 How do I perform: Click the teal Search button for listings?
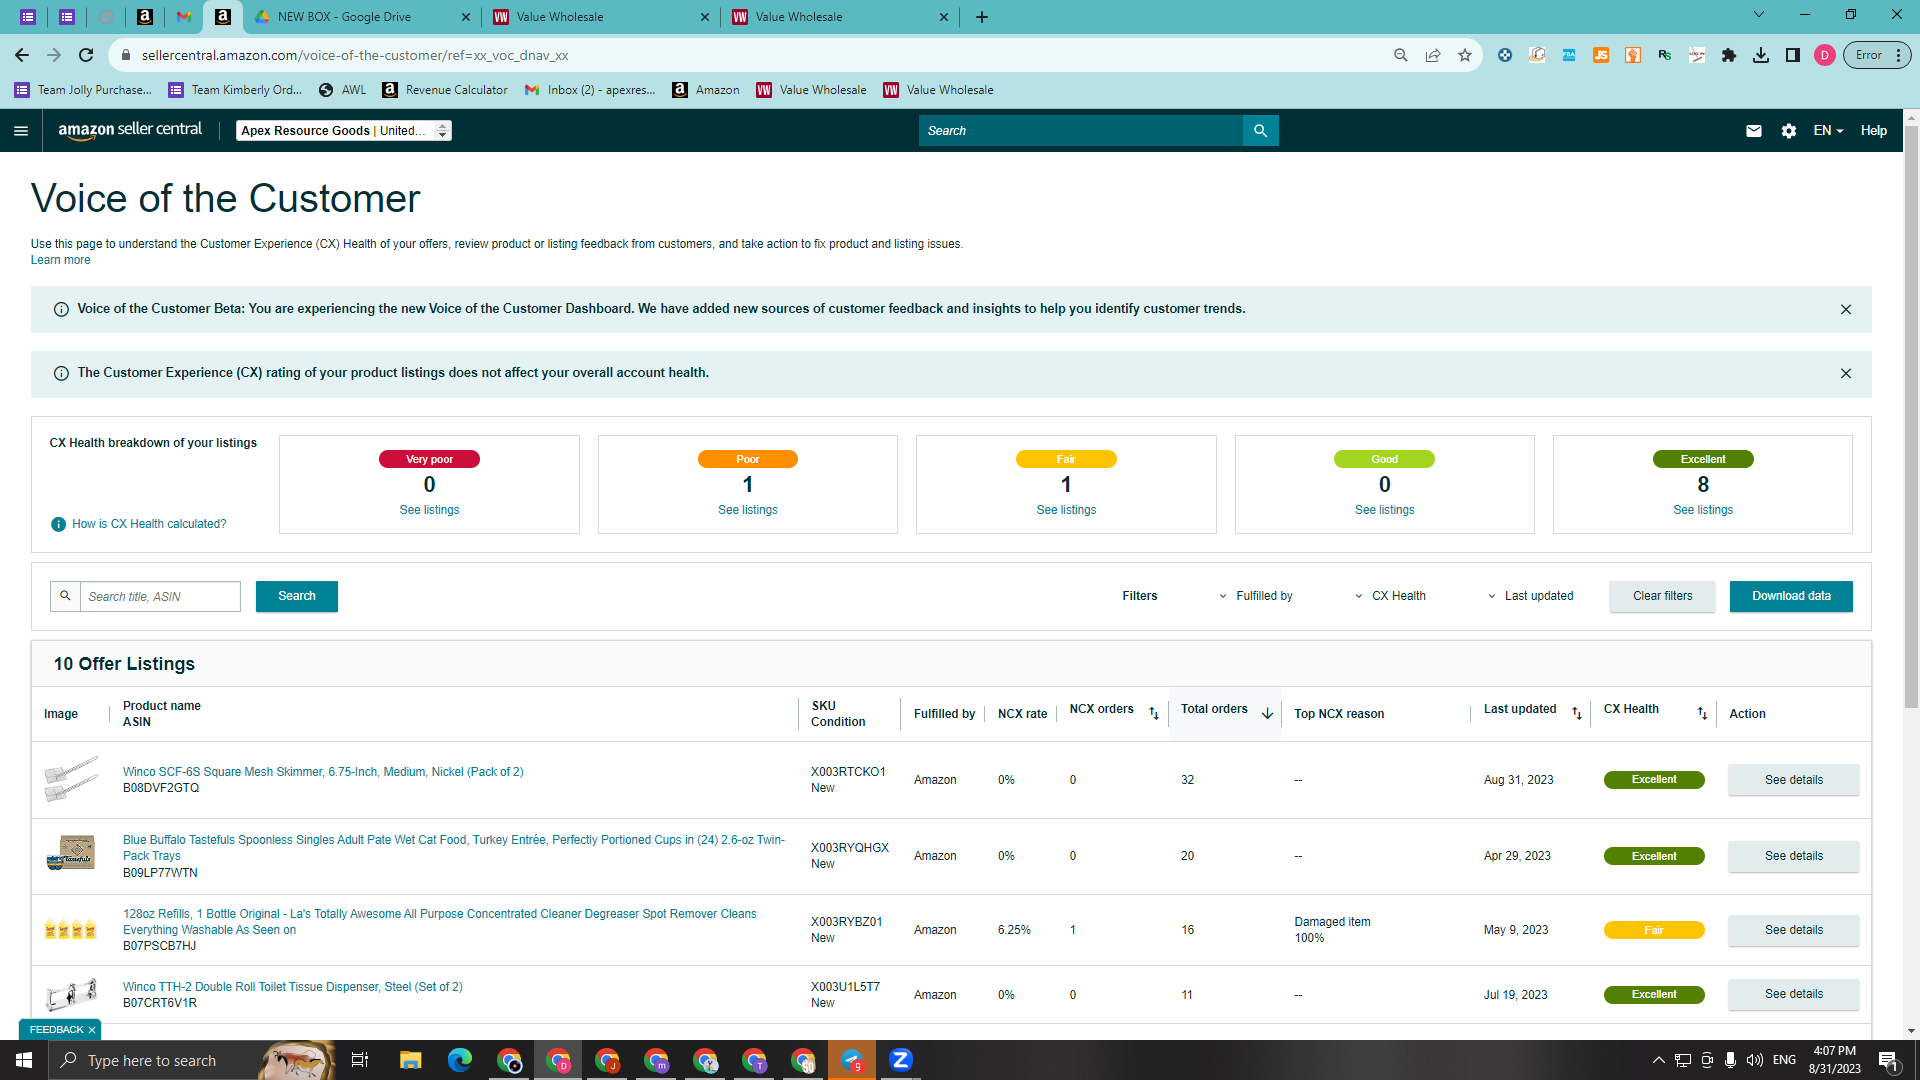(x=297, y=596)
